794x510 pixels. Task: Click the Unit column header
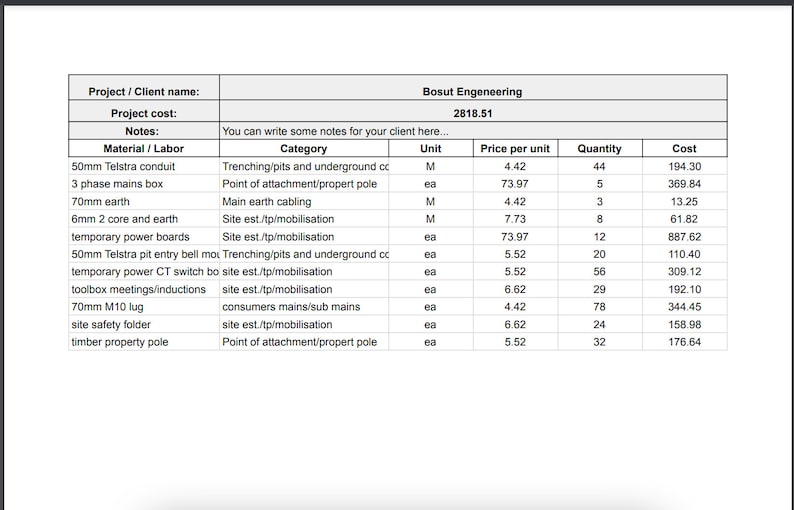[430, 148]
